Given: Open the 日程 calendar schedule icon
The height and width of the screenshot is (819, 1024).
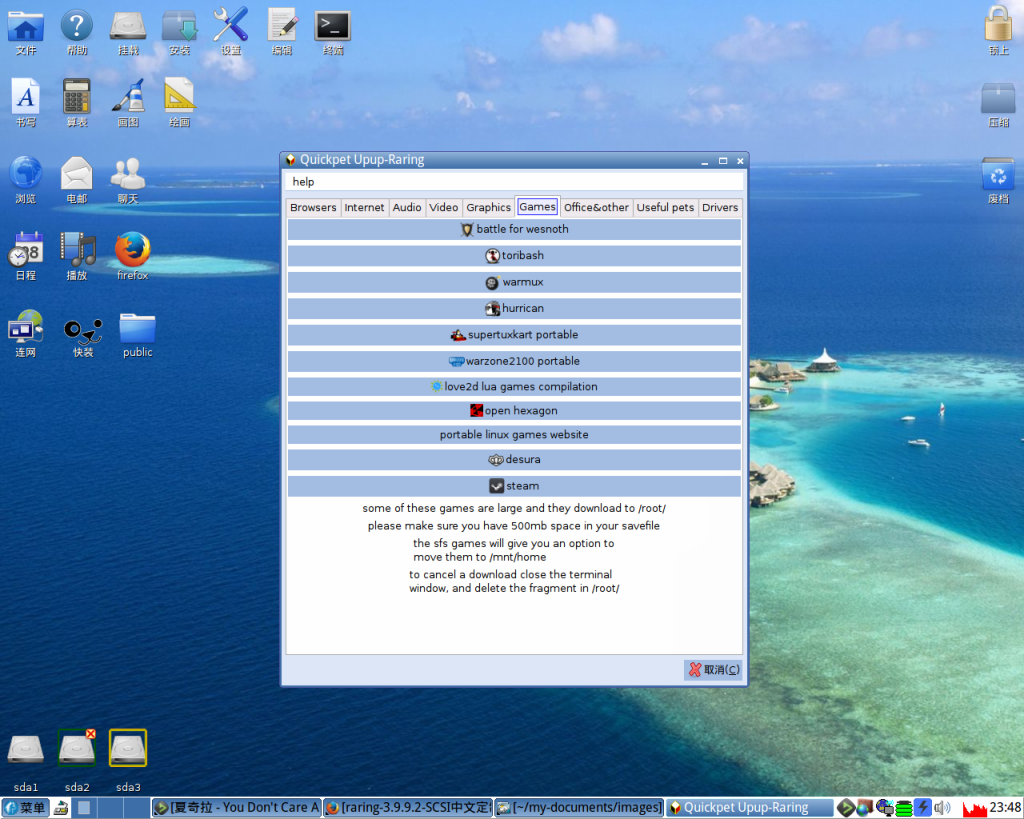Looking at the screenshot, I should (25, 249).
